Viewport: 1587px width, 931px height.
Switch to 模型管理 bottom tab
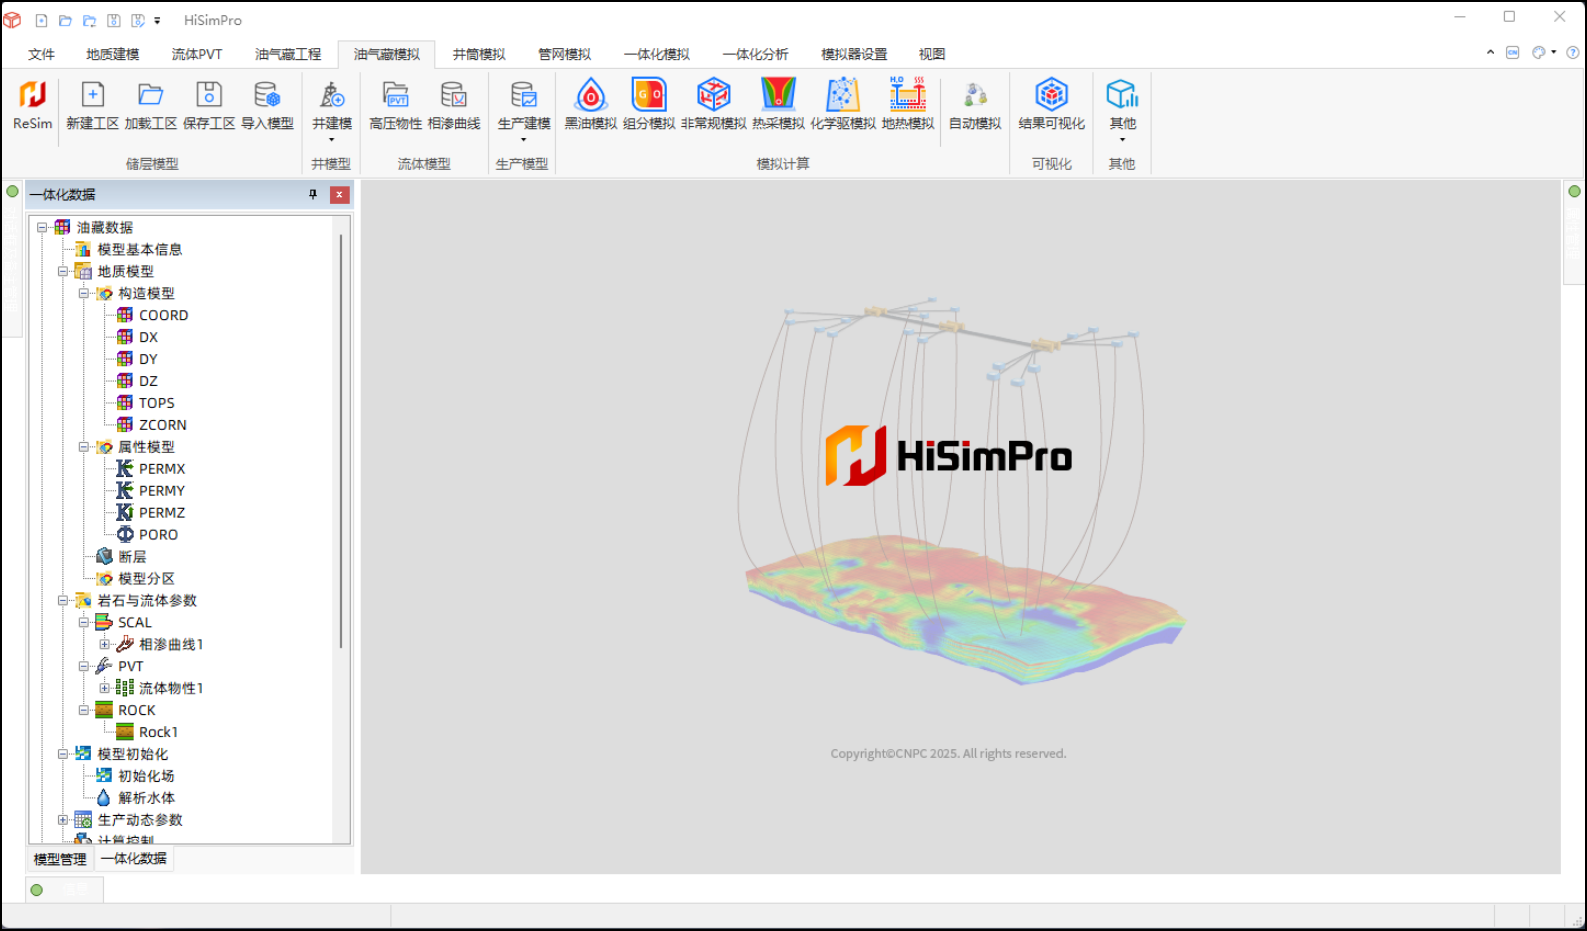click(60, 859)
